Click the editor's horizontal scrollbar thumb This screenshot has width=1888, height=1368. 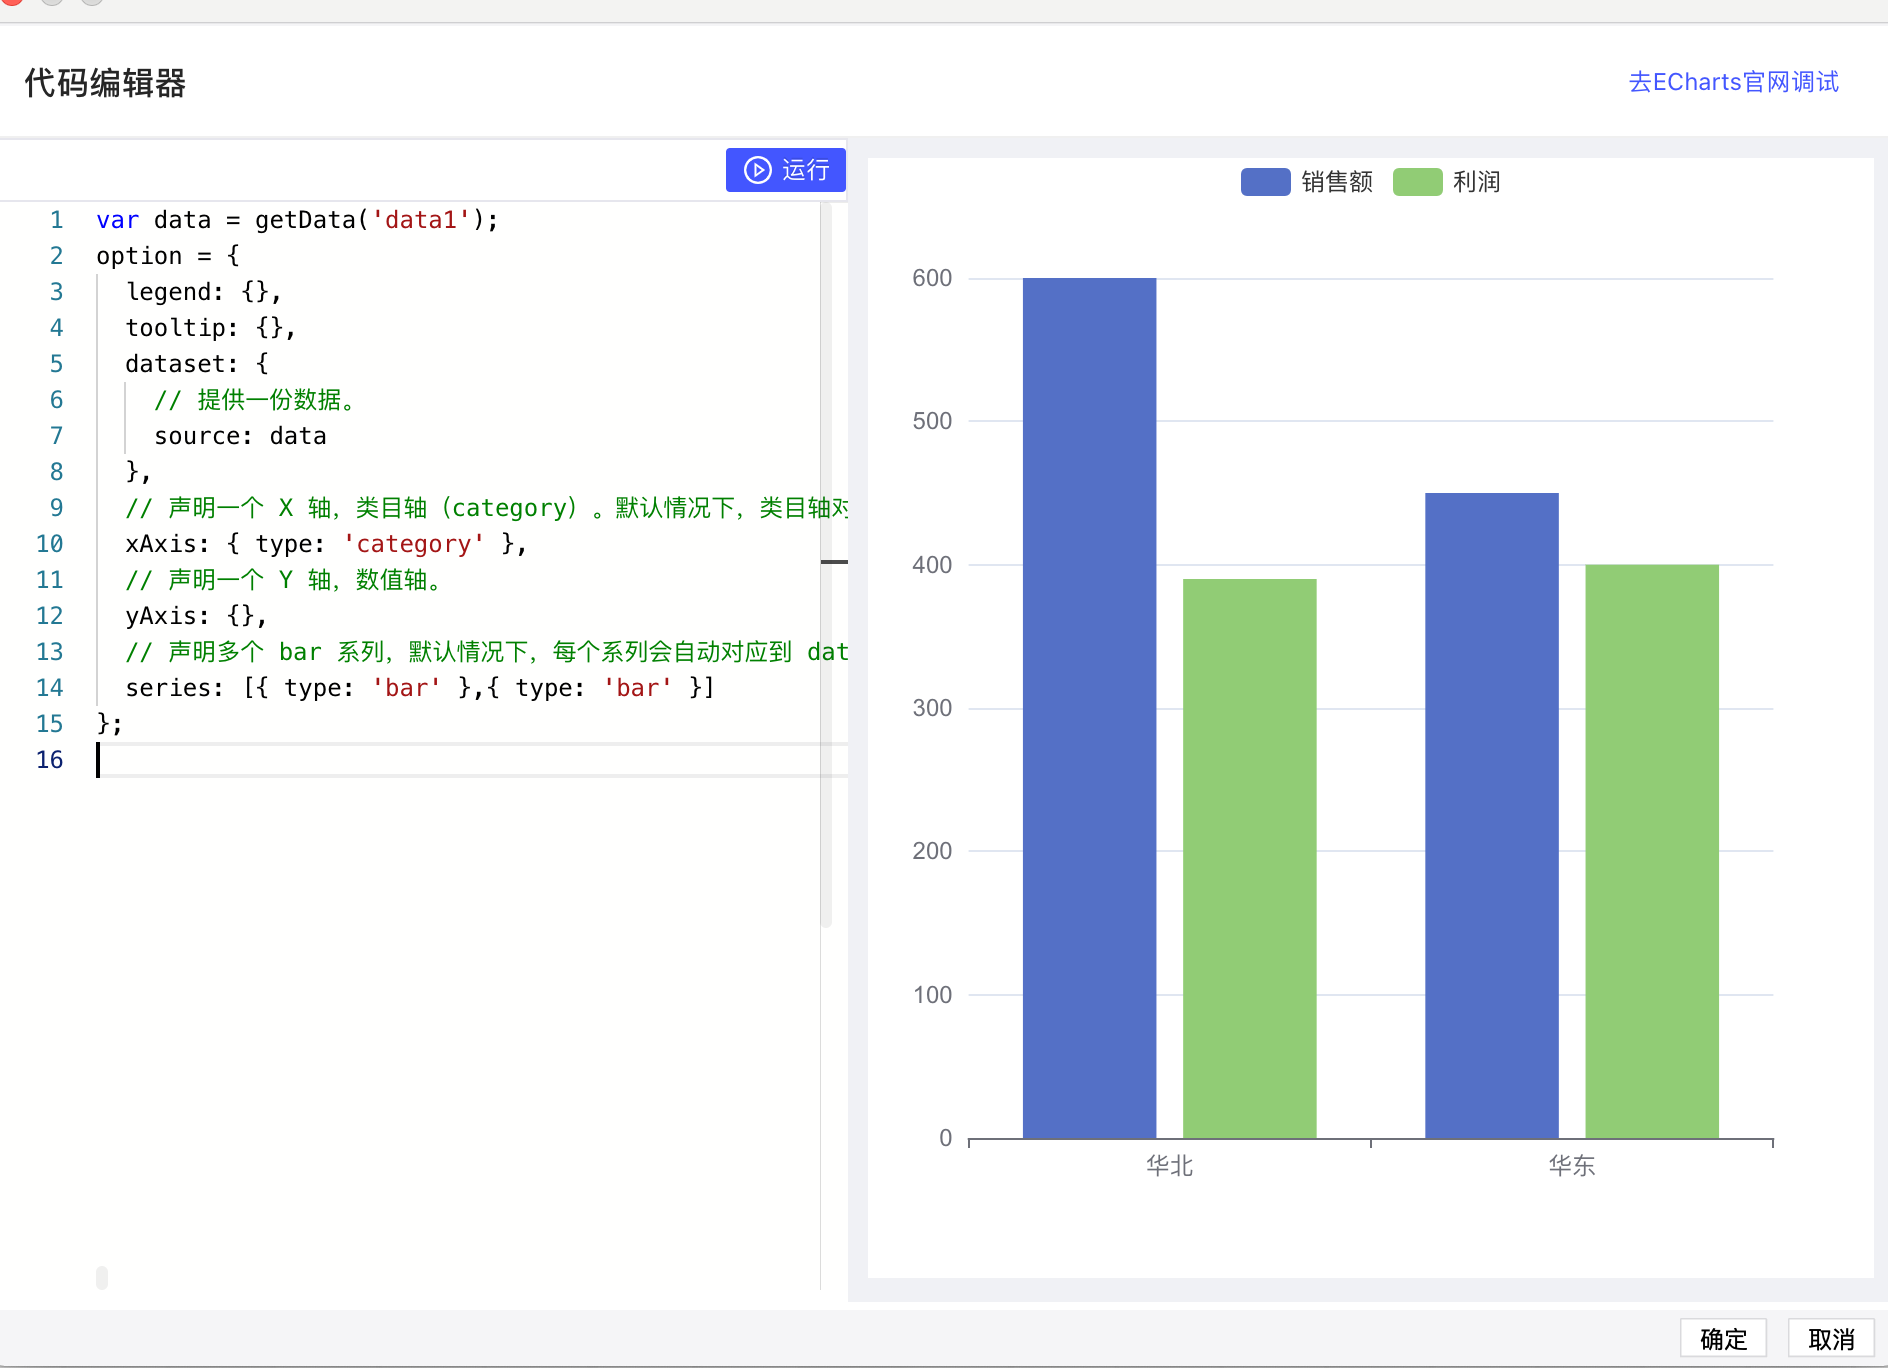(x=102, y=1277)
